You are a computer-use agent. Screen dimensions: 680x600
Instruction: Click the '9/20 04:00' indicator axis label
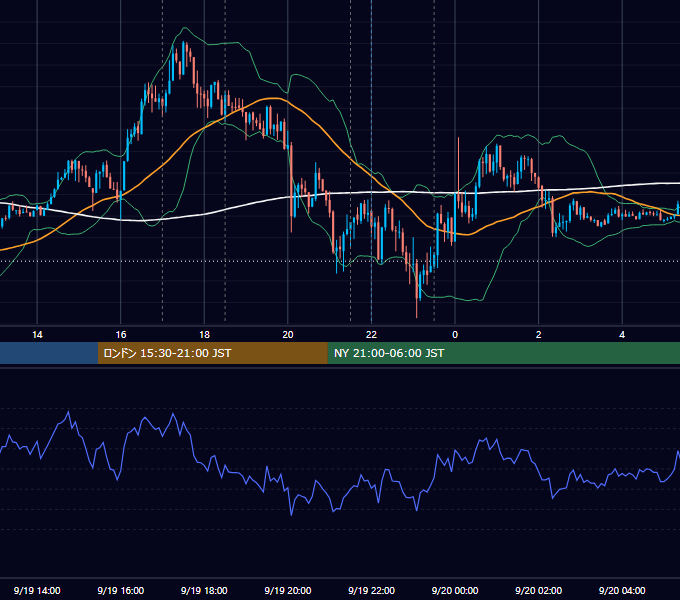[x=622, y=590]
